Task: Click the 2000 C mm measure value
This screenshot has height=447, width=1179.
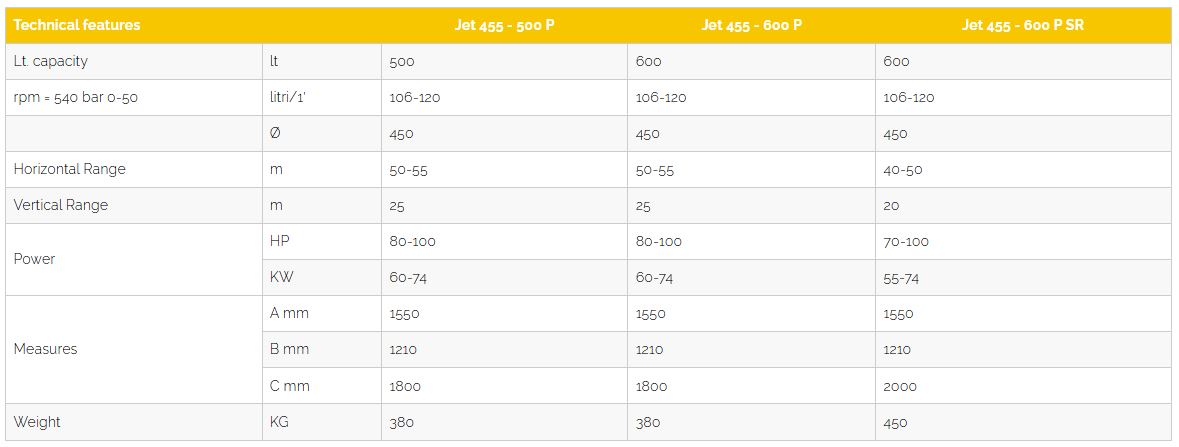Action: click(x=900, y=386)
